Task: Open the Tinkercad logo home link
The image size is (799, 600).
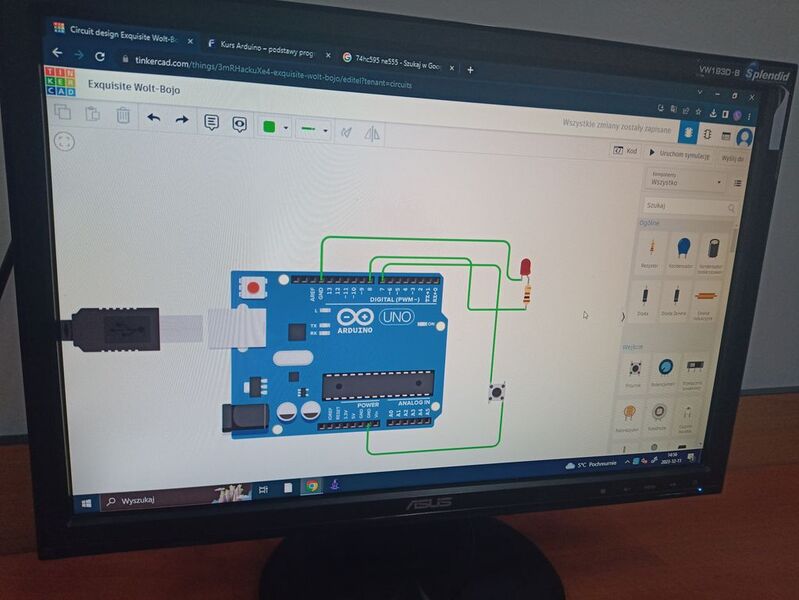Action: click(x=60, y=81)
